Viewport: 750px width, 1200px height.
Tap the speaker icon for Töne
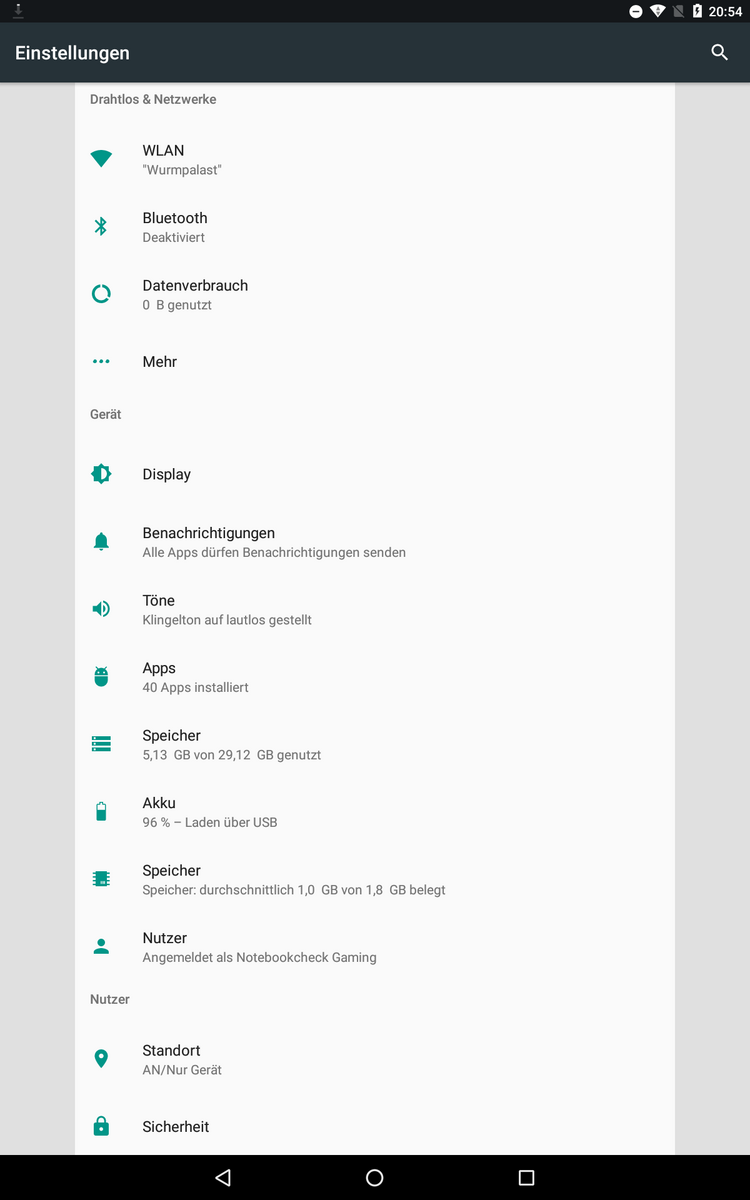point(101,609)
